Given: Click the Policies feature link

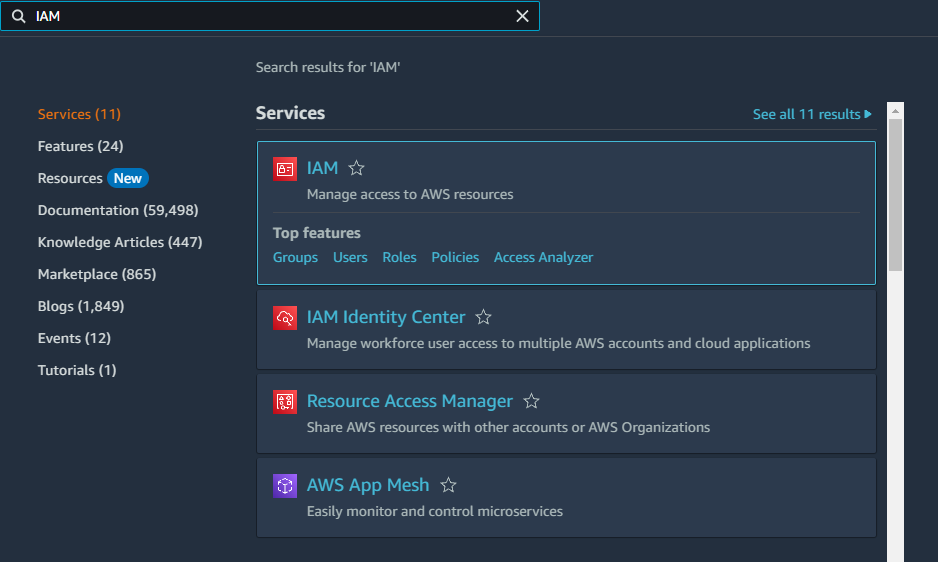Looking at the screenshot, I should (455, 258).
